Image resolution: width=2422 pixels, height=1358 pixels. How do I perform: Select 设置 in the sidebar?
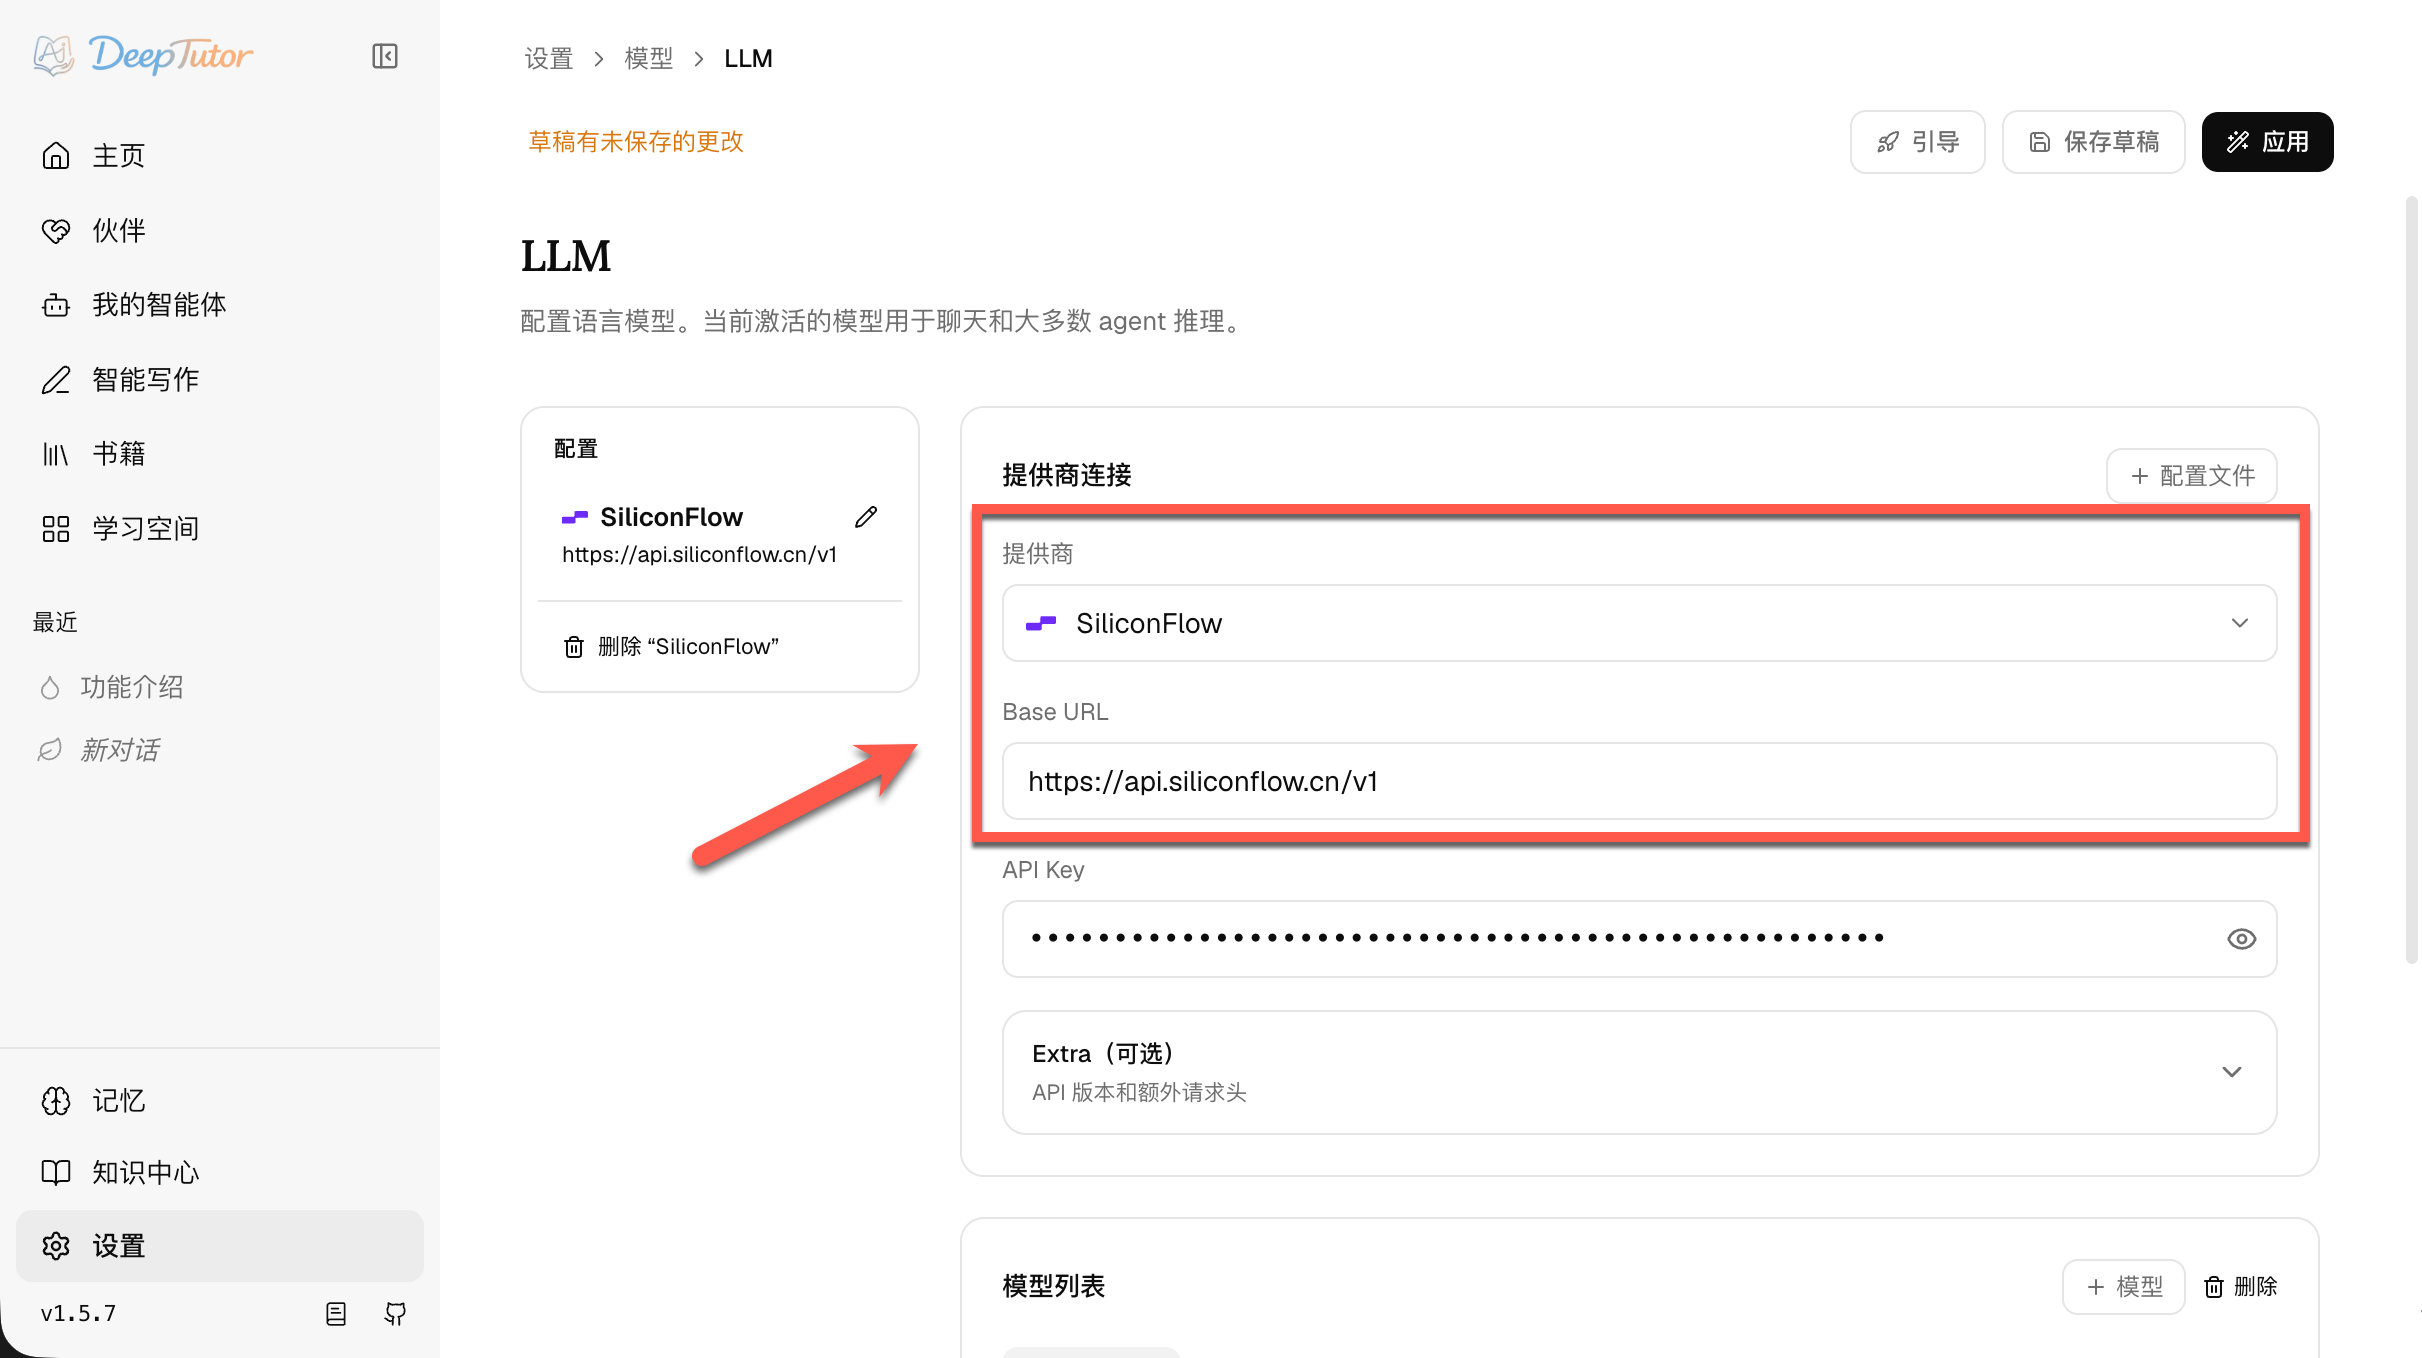(x=220, y=1246)
